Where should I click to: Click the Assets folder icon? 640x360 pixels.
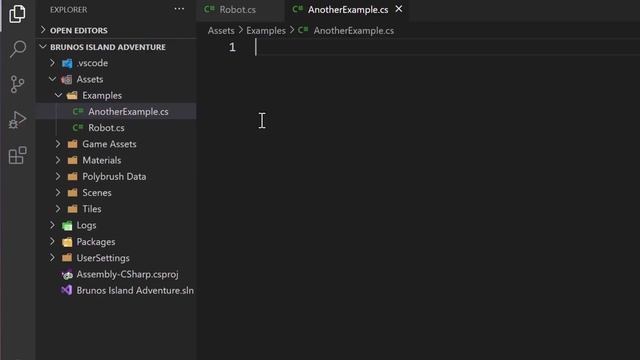click(67, 80)
